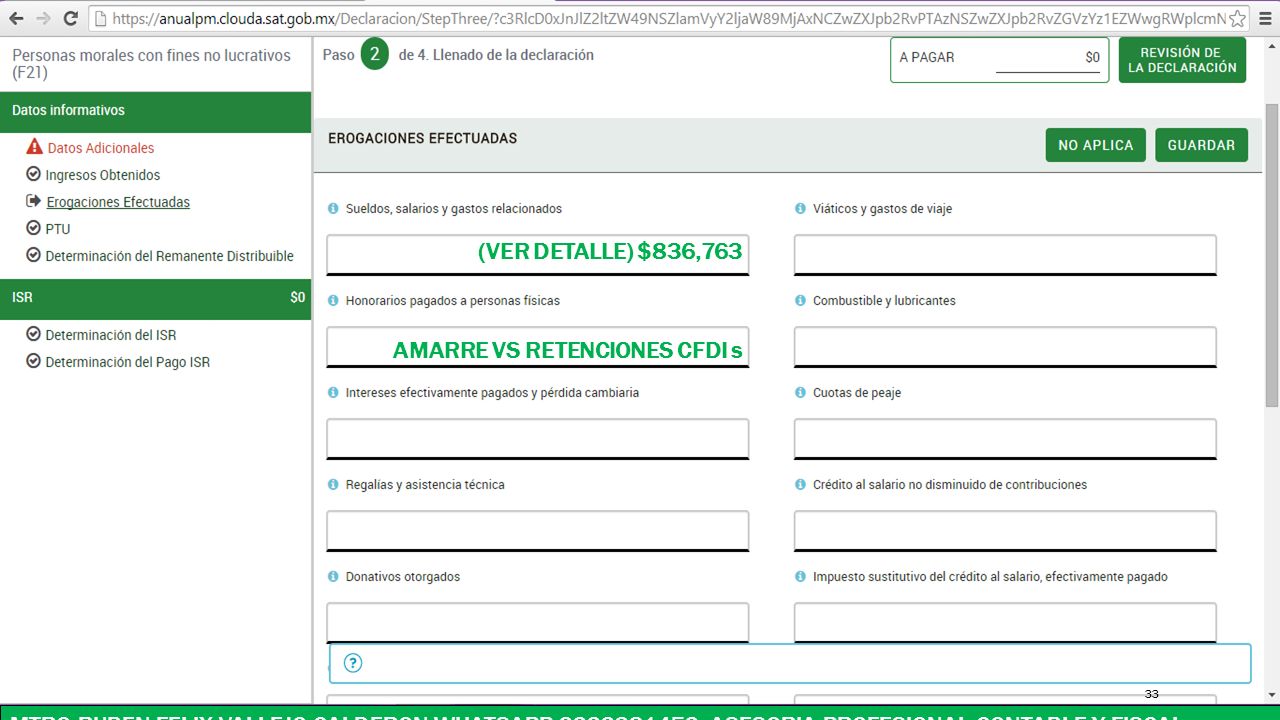This screenshot has height=720, width=1280.
Task: Open Determinación del ISR section
Action: [111, 335]
